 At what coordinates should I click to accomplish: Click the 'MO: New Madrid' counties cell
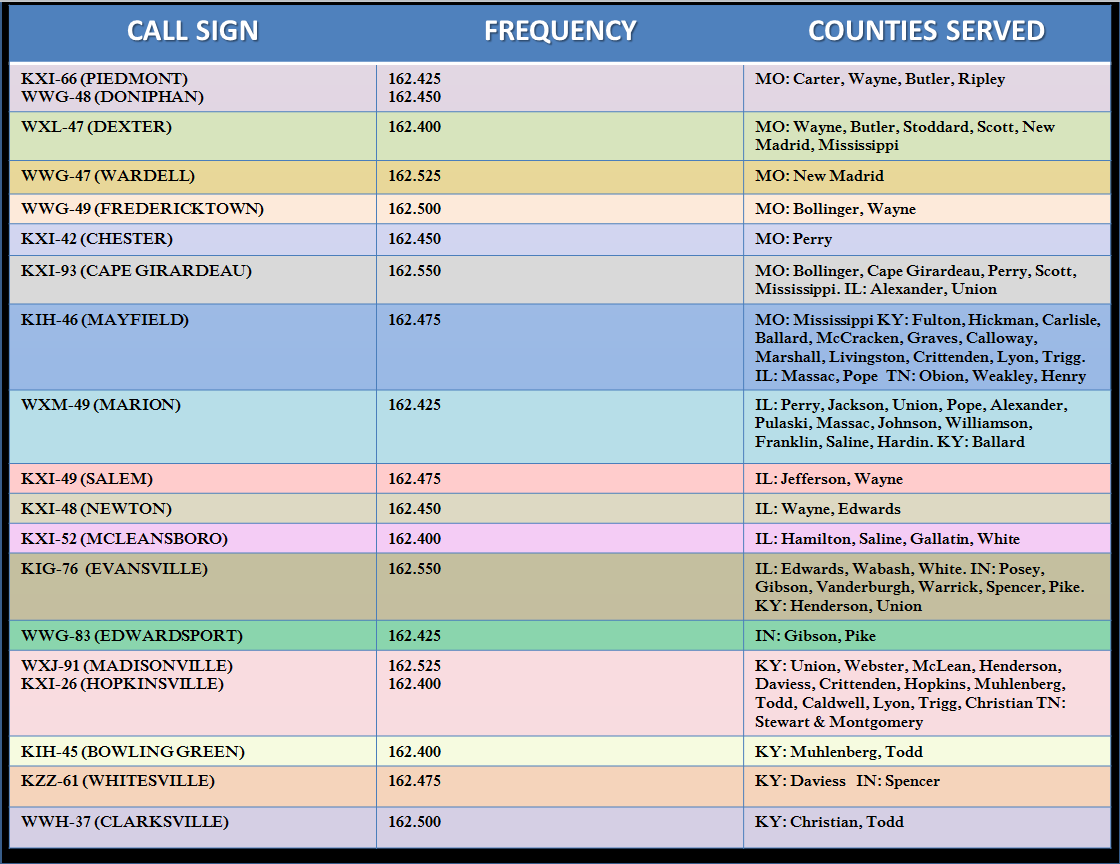[819, 176]
